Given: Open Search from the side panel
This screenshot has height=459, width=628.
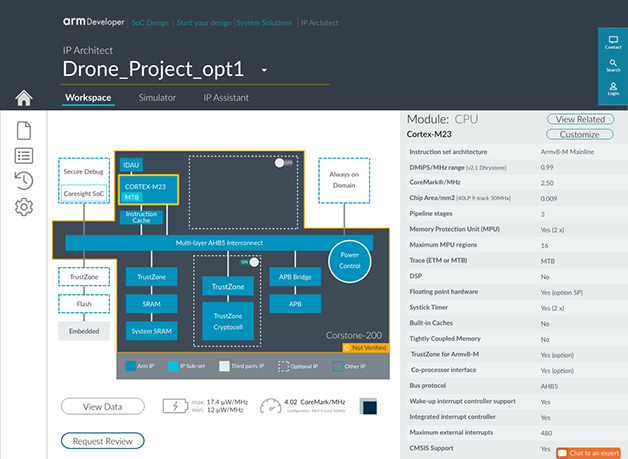Looking at the screenshot, I should [613, 66].
